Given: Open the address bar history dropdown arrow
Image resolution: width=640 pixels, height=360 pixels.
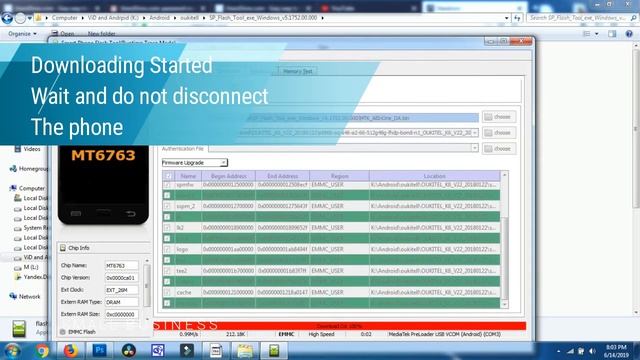Looking at the screenshot, I should pos(507,18).
